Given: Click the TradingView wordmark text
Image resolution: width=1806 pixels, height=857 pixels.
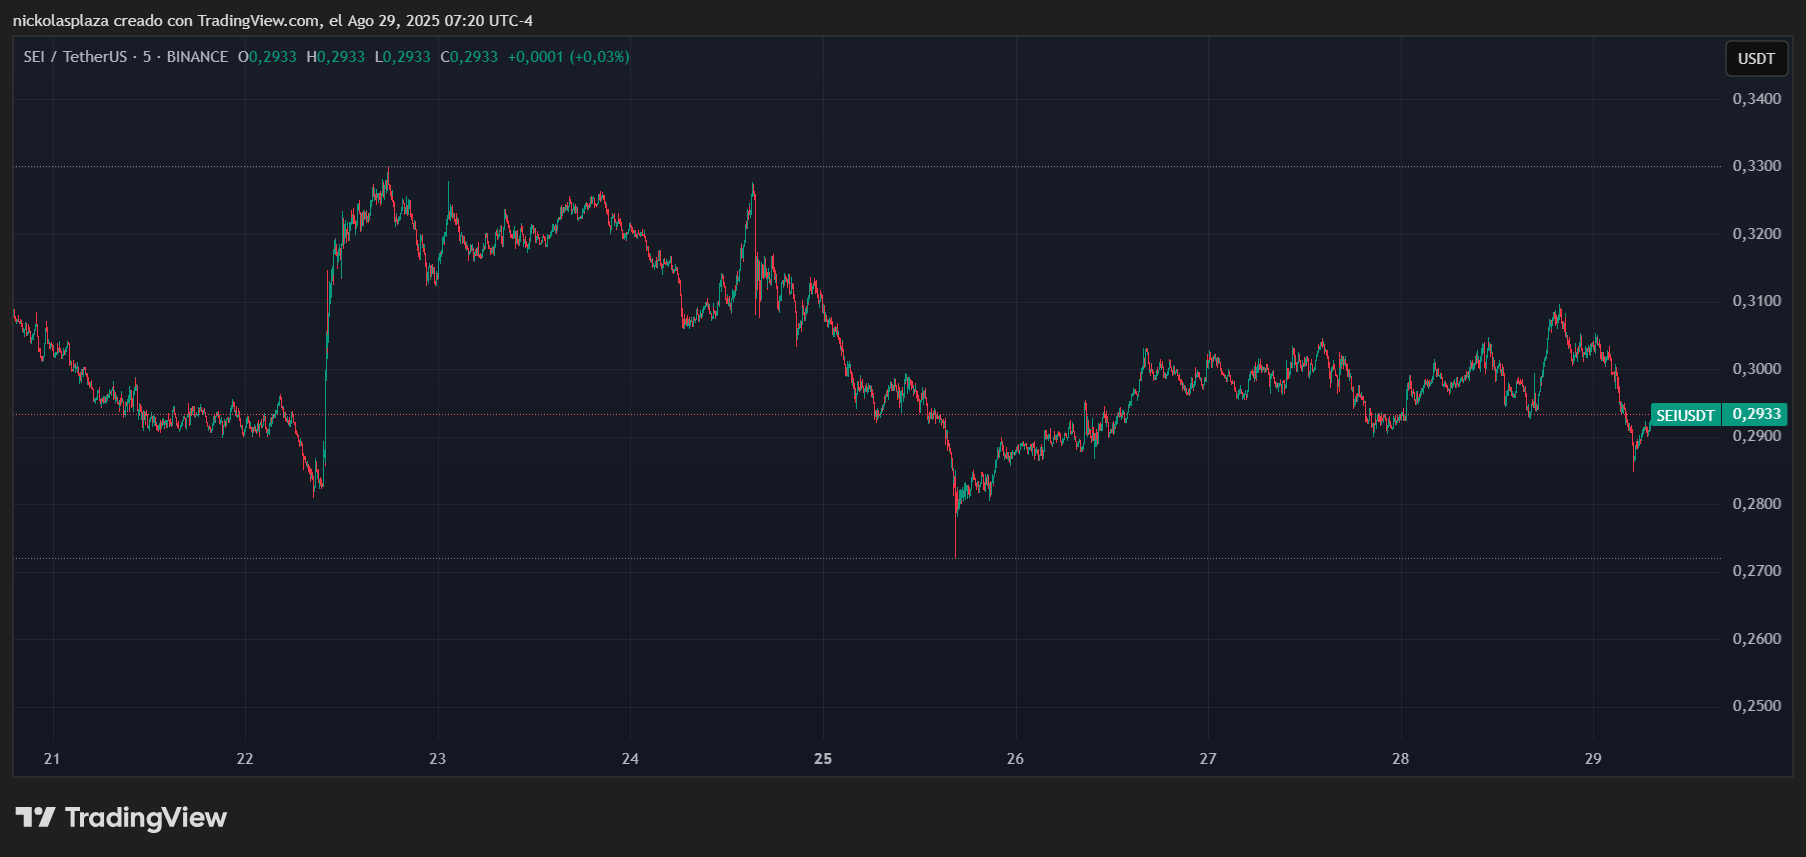Looking at the screenshot, I should click(146, 818).
